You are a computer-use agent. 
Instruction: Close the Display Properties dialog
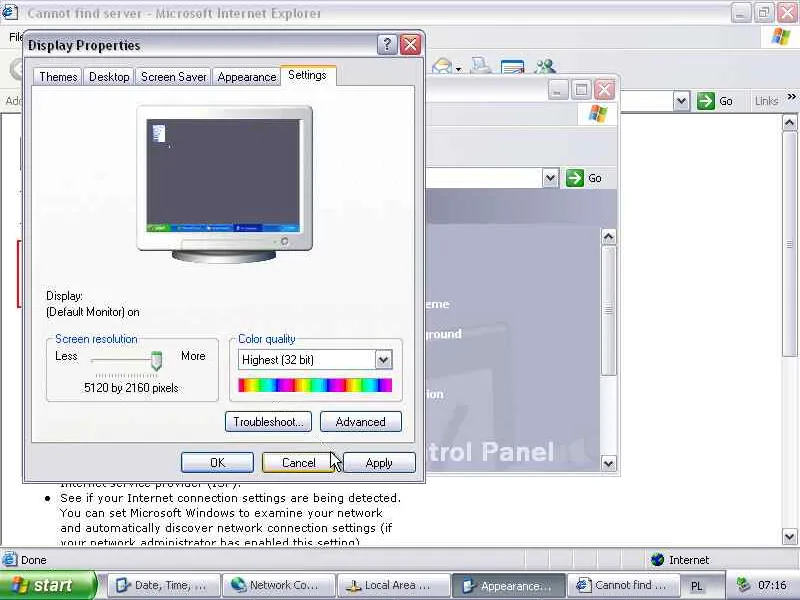click(410, 45)
